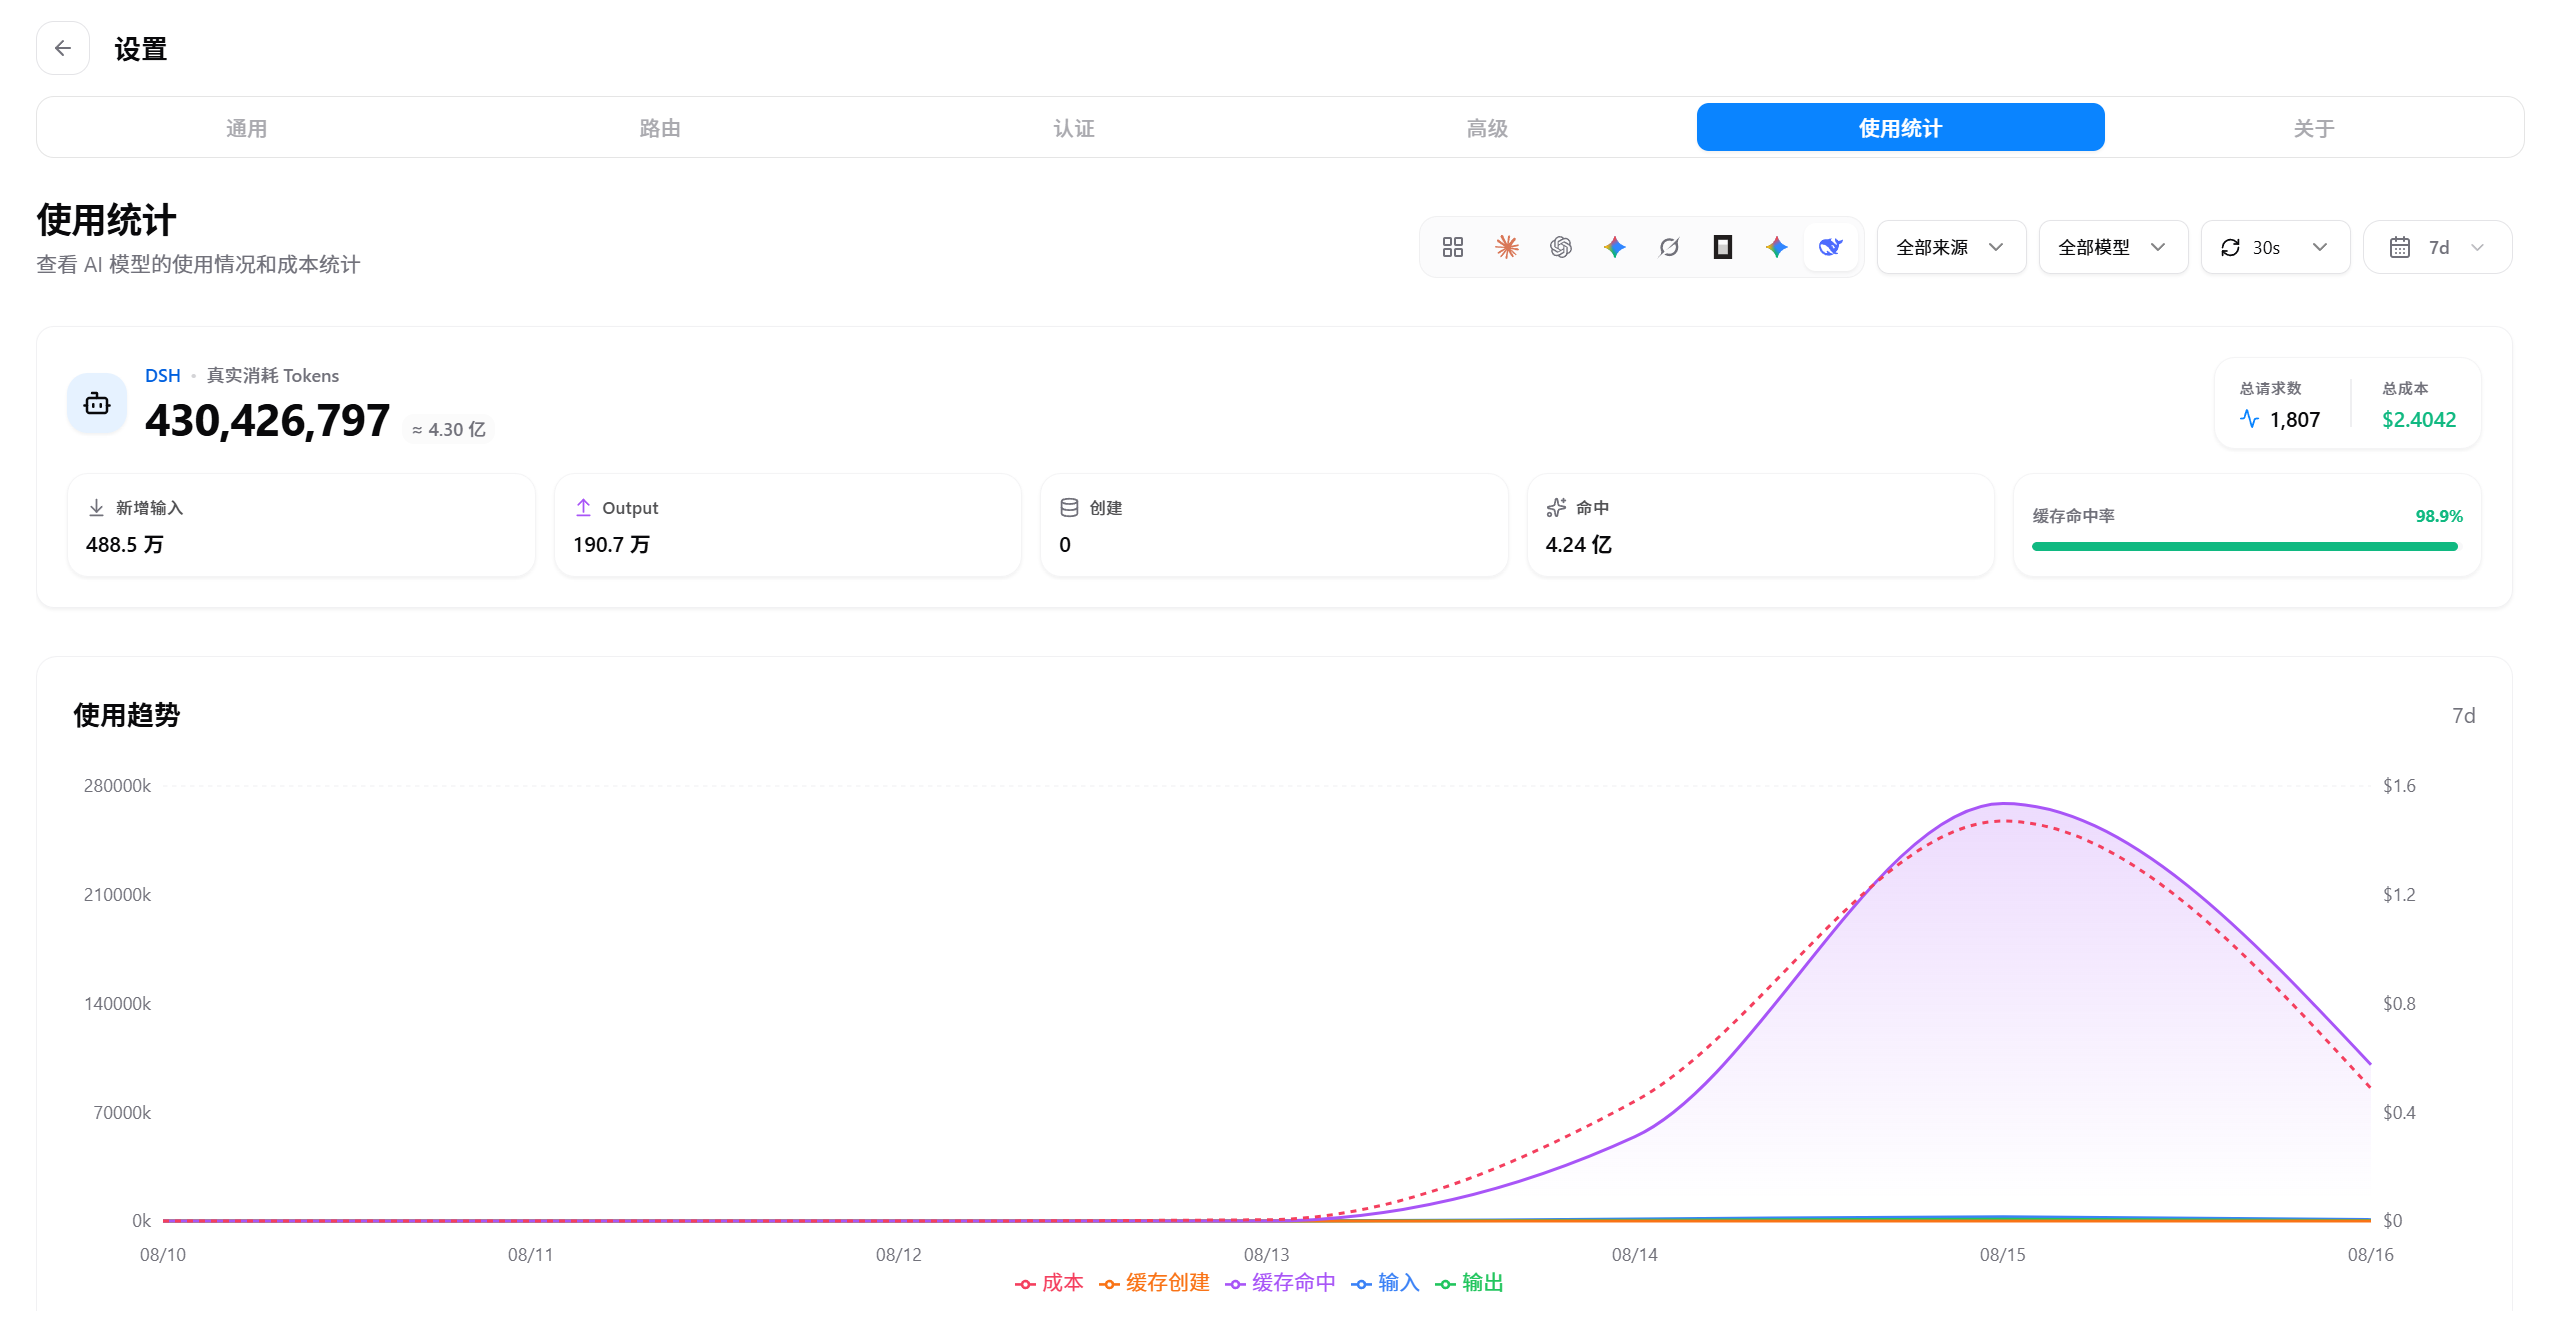This screenshot has height=1334, width=2560.
Task: Filter by the OpenAI logo icon
Action: (x=1561, y=247)
